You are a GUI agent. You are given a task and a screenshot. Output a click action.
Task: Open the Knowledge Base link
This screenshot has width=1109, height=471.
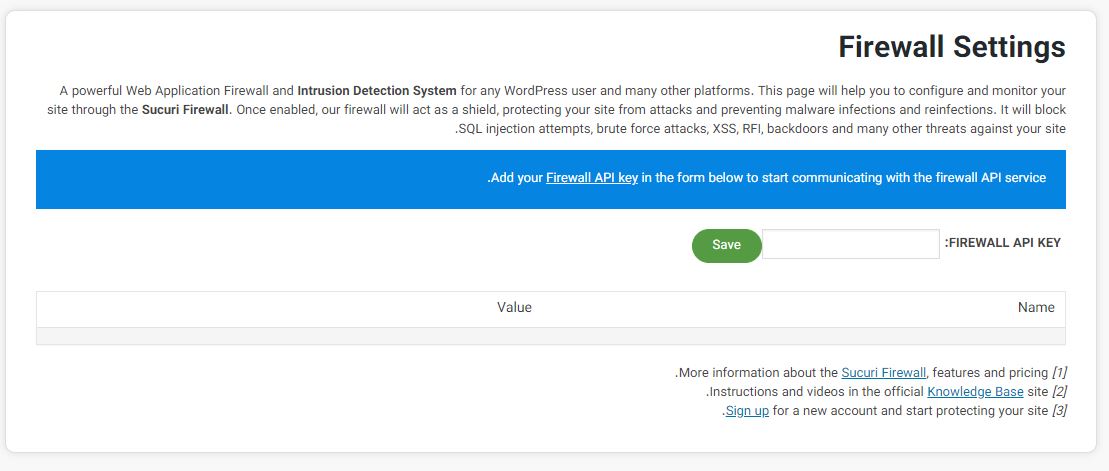(975, 392)
